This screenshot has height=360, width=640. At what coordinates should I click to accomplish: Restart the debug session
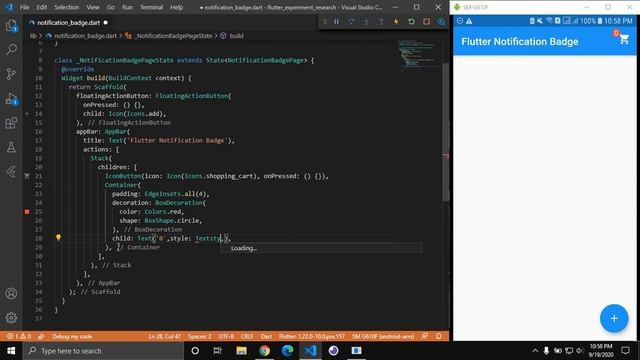click(x=411, y=22)
